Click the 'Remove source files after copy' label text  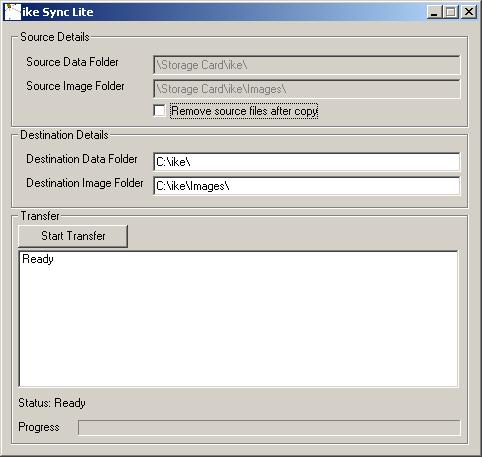pos(244,111)
